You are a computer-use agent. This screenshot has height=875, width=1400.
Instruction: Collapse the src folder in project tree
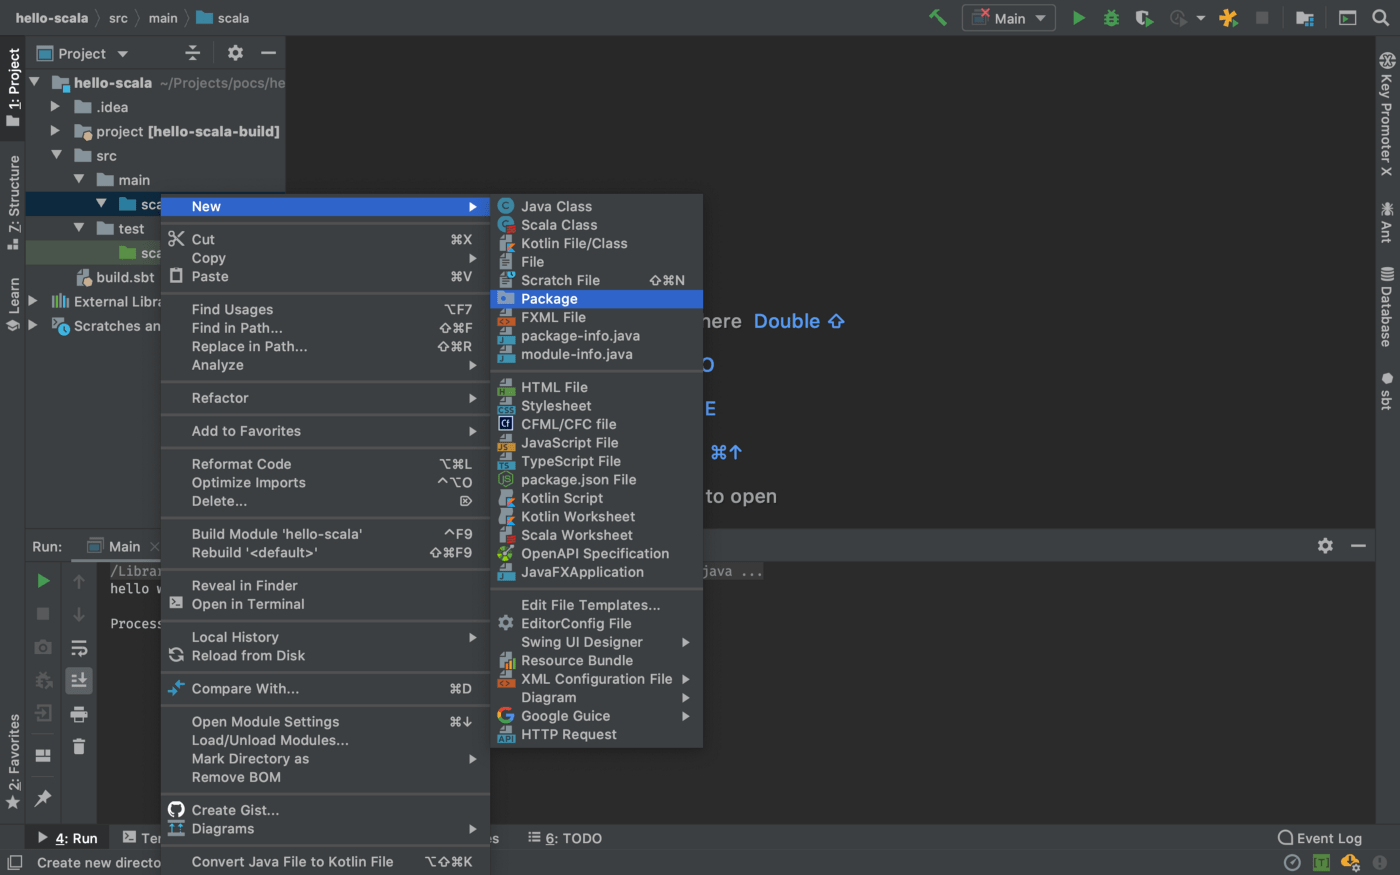[57, 155]
